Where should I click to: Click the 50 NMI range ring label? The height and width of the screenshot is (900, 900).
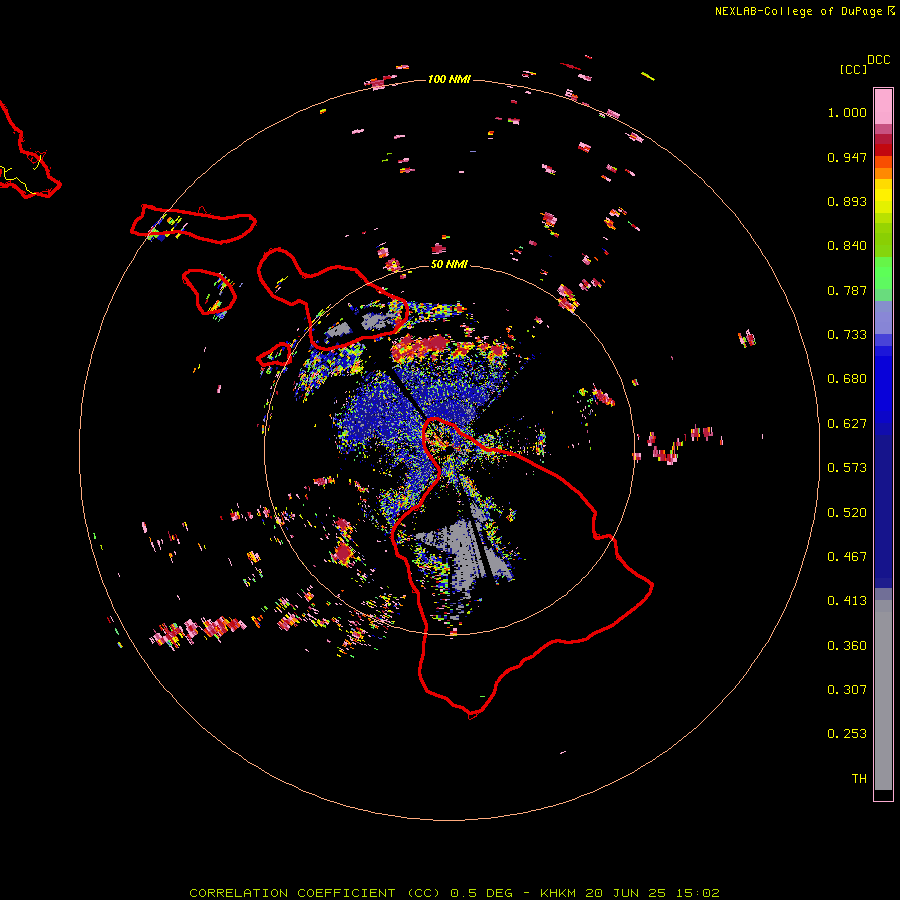449,264
